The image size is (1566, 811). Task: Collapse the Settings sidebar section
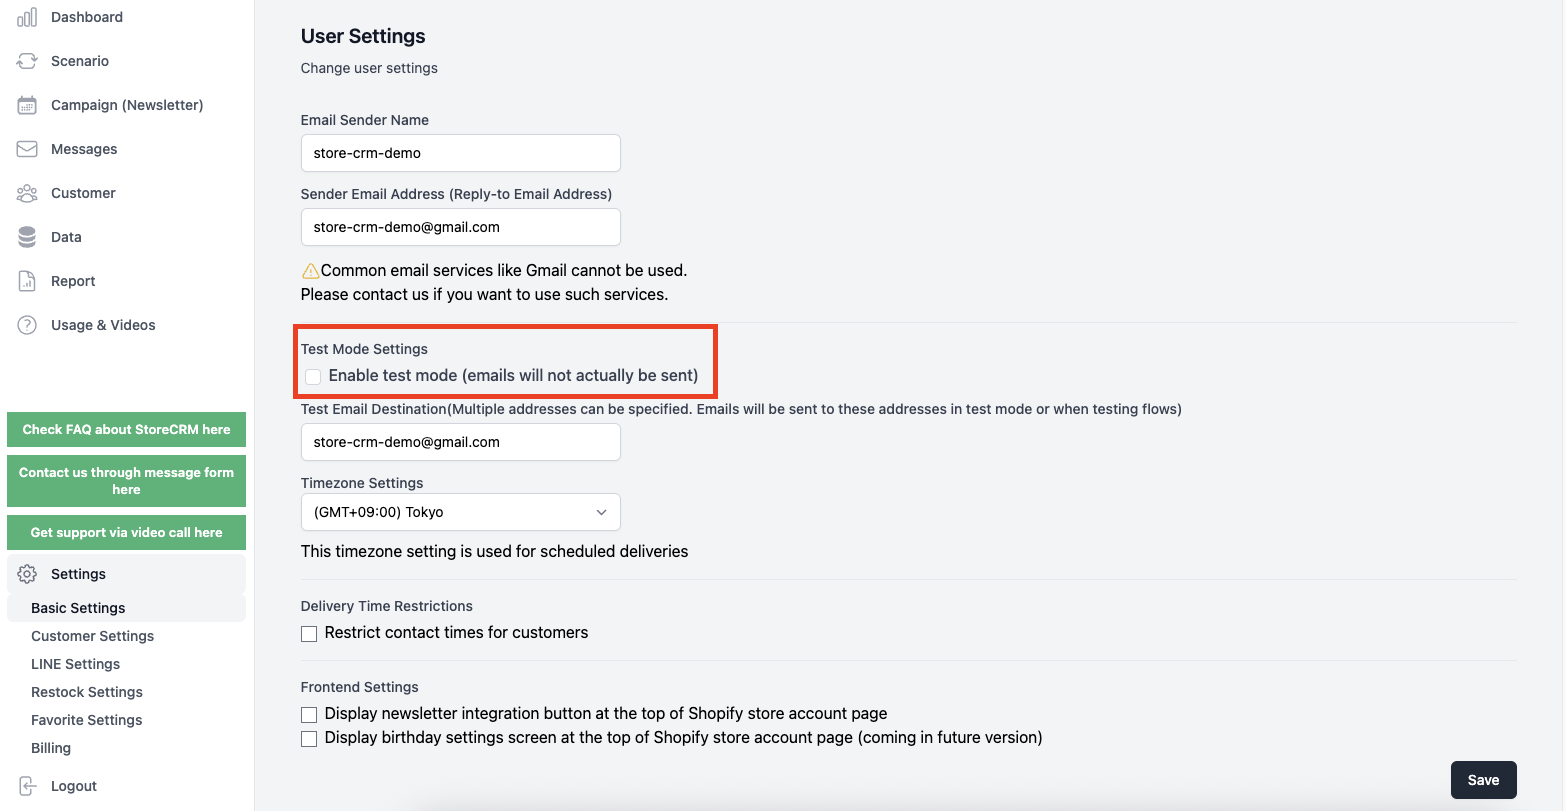126,574
